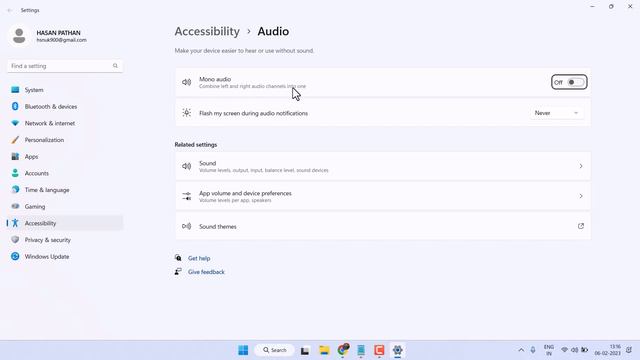Click the user email address text

(x=61, y=40)
